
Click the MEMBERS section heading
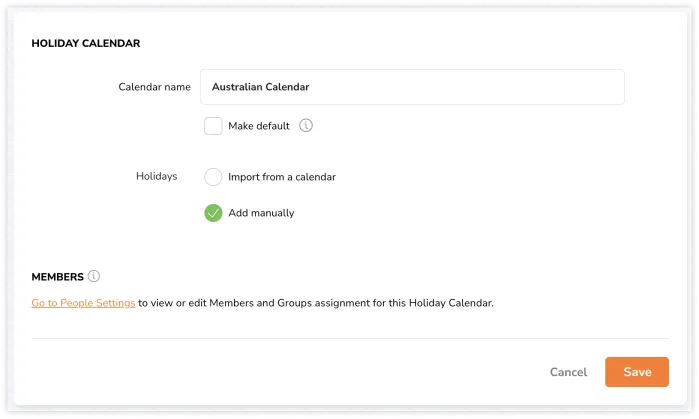tap(57, 277)
